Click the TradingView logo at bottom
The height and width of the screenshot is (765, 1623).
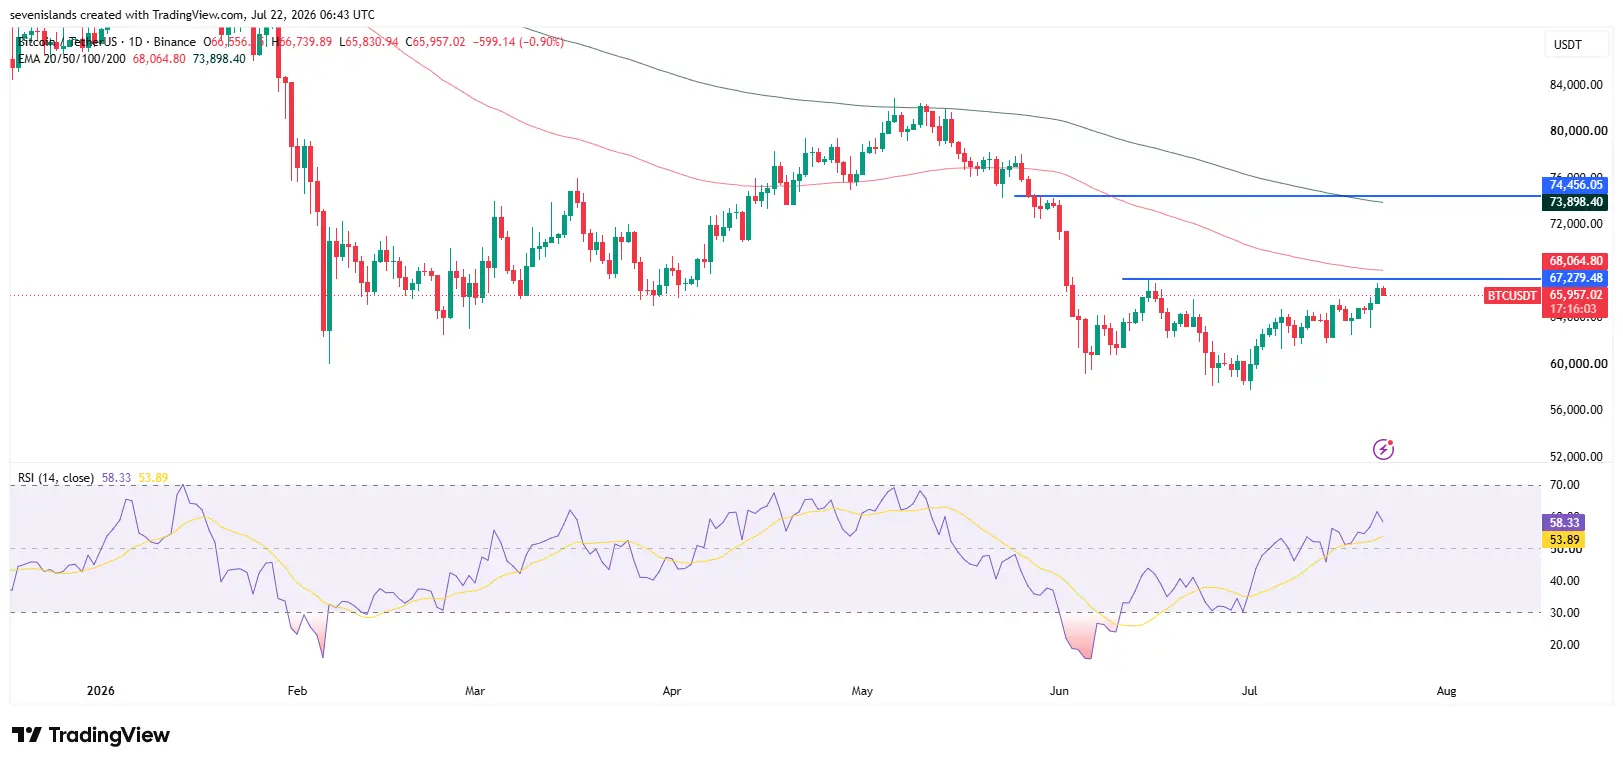pos(91,735)
